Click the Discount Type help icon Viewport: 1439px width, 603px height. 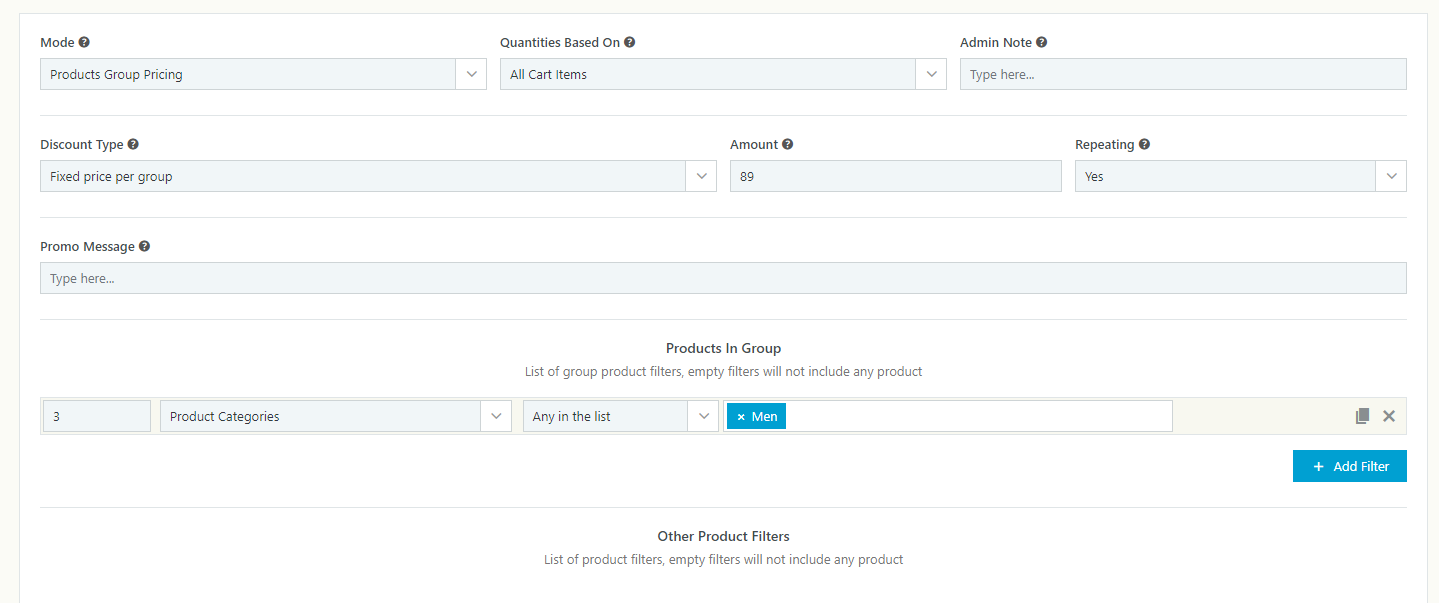(x=133, y=145)
